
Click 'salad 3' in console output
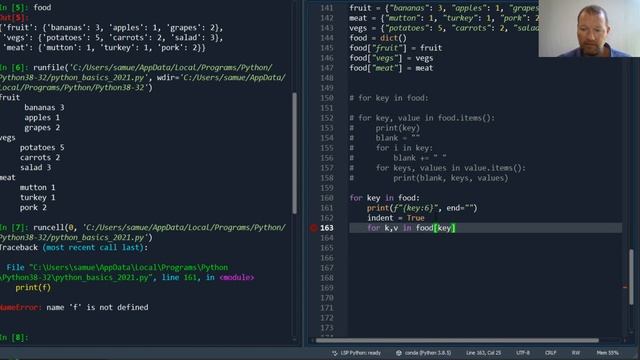pos(36,167)
